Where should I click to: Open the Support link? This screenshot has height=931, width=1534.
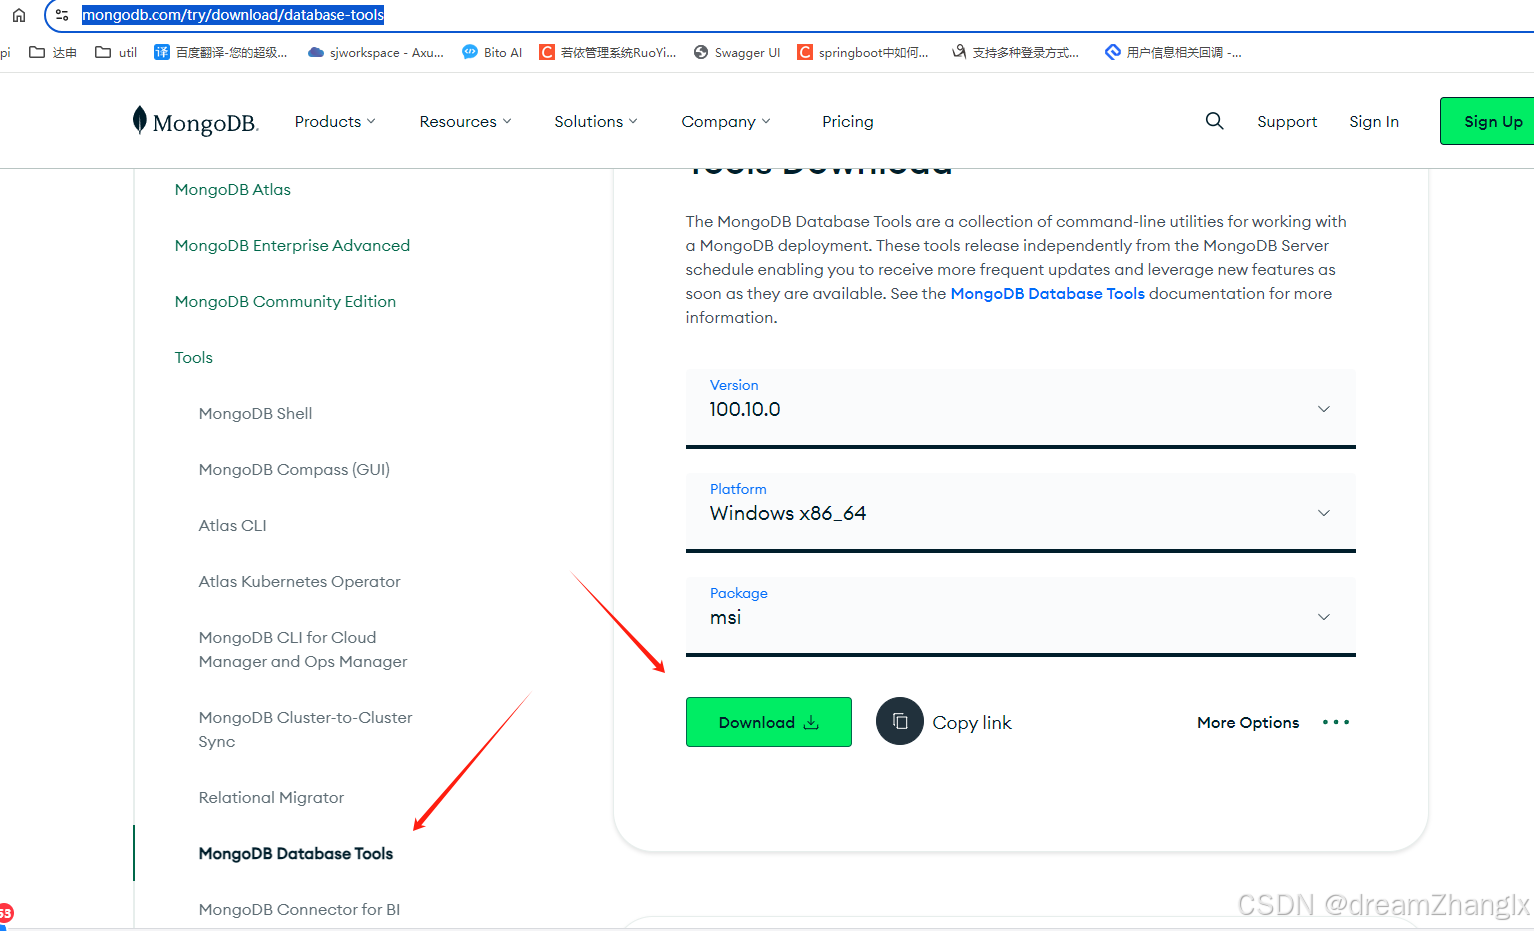[1287, 121]
